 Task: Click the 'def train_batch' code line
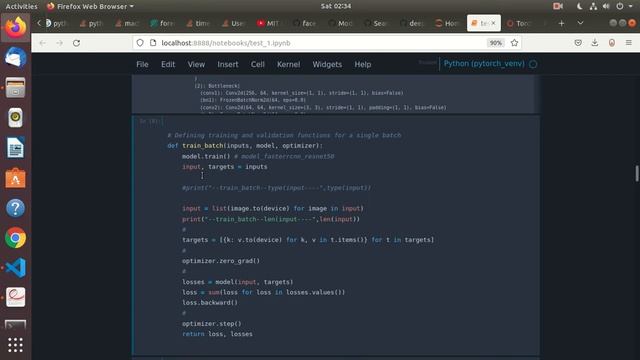(x=245, y=146)
